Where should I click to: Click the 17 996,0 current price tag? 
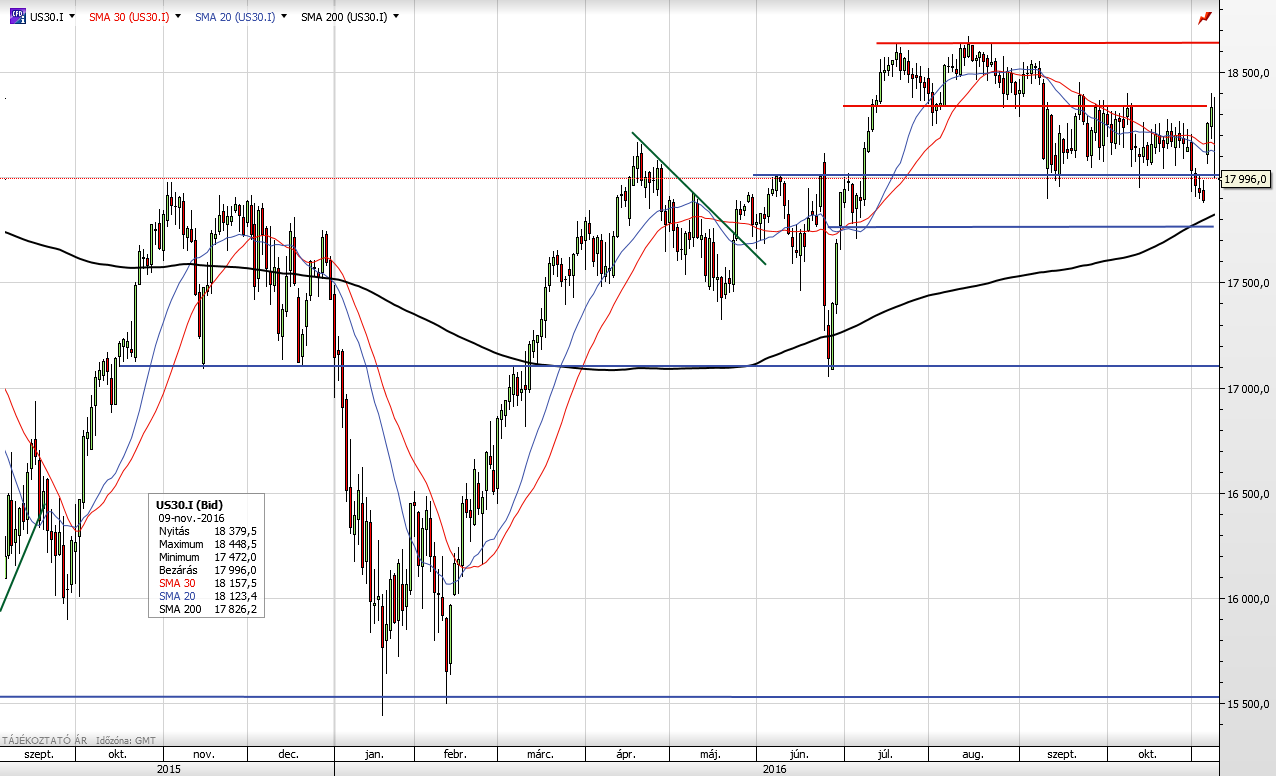[1245, 179]
